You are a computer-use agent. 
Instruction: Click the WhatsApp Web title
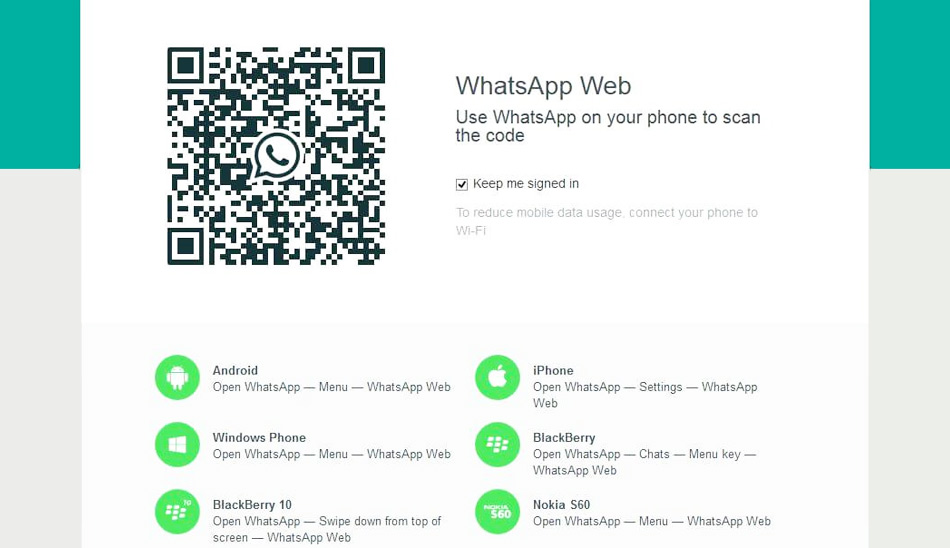[x=543, y=86]
